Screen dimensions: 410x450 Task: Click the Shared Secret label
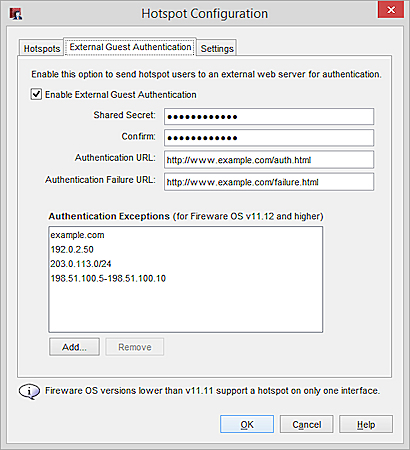[124, 115]
